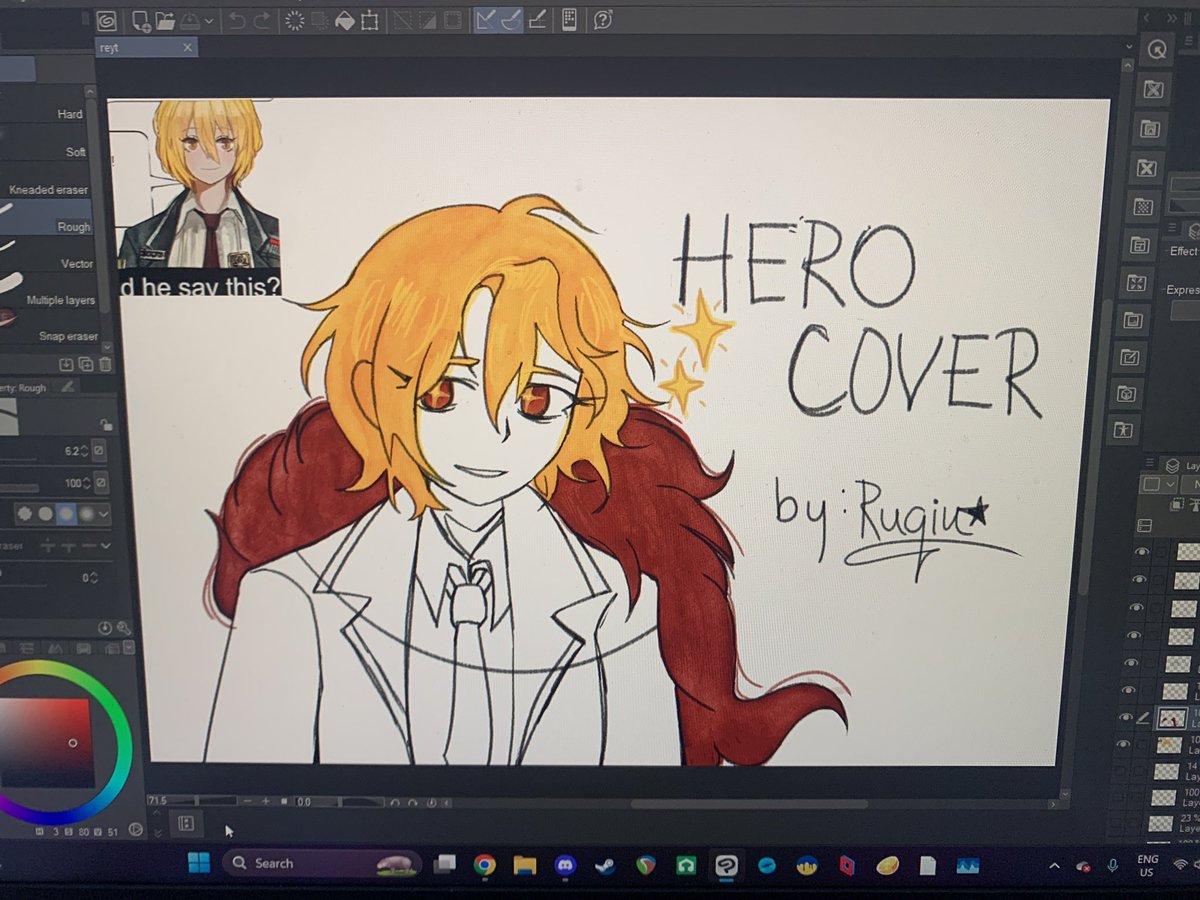The width and height of the screenshot is (1200, 900).
Task: Open the brush hardness presets dropdown arrow
Action: pyautogui.click(x=104, y=514)
